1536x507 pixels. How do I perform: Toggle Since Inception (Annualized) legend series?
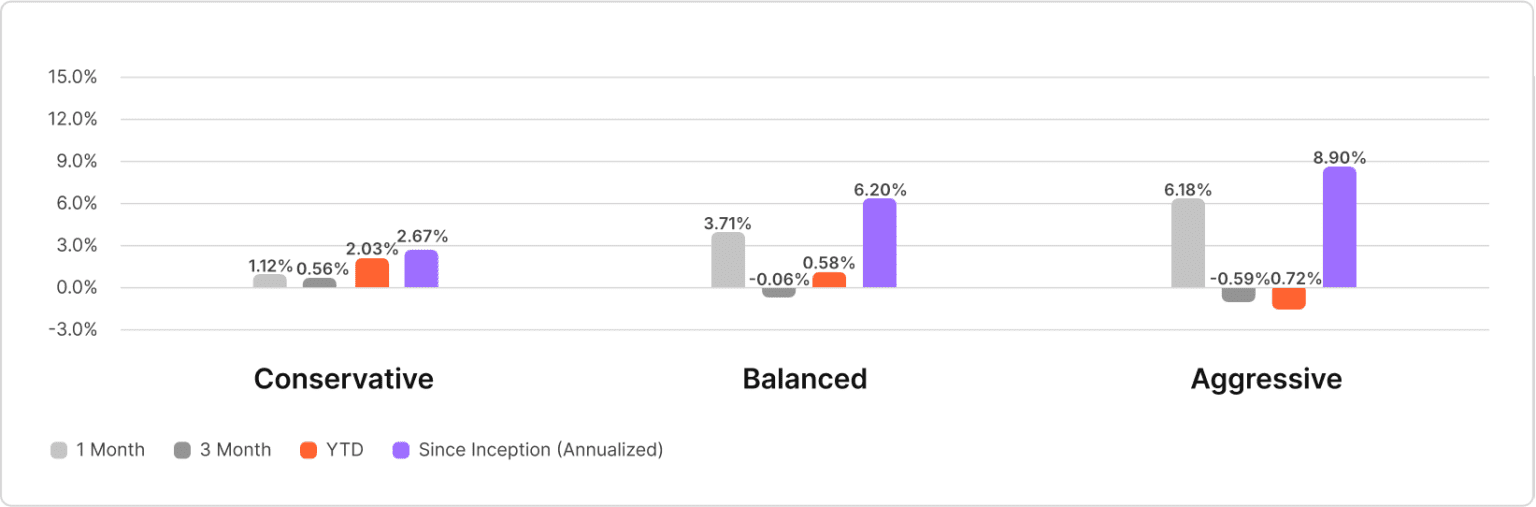[540, 450]
